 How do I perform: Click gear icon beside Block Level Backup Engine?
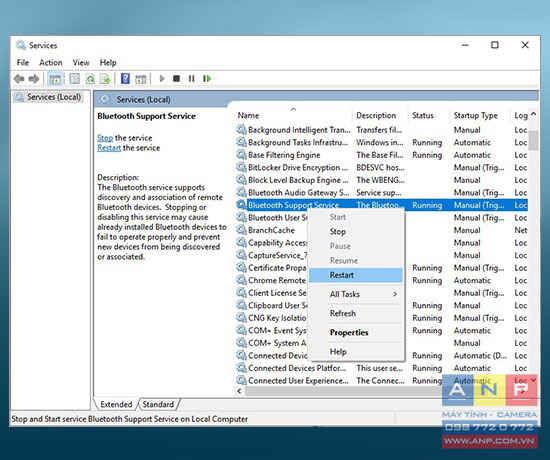pyautogui.click(x=241, y=180)
